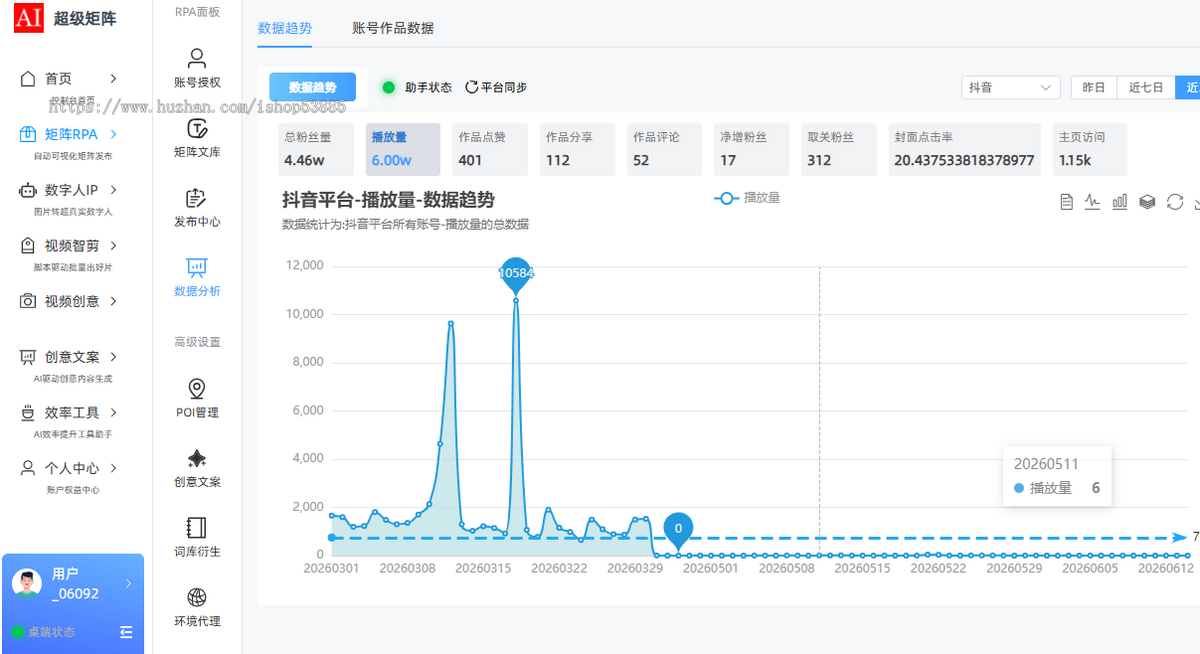The height and width of the screenshot is (654, 1200).
Task: Open 环境代理 proxy settings
Action: click(197, 607)
